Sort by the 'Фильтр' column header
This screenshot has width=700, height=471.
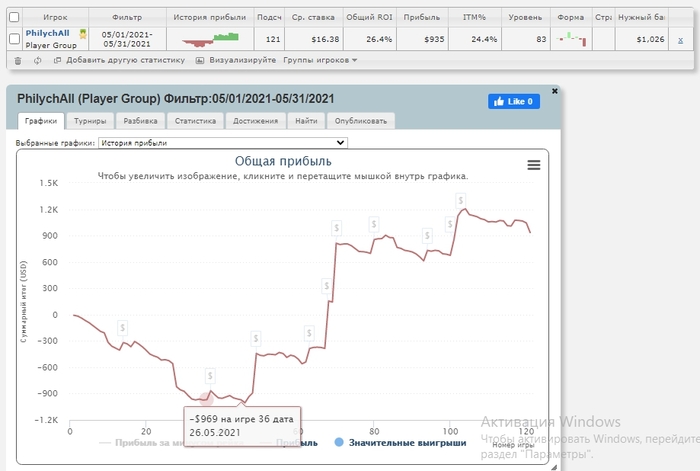tap(127, 17)
